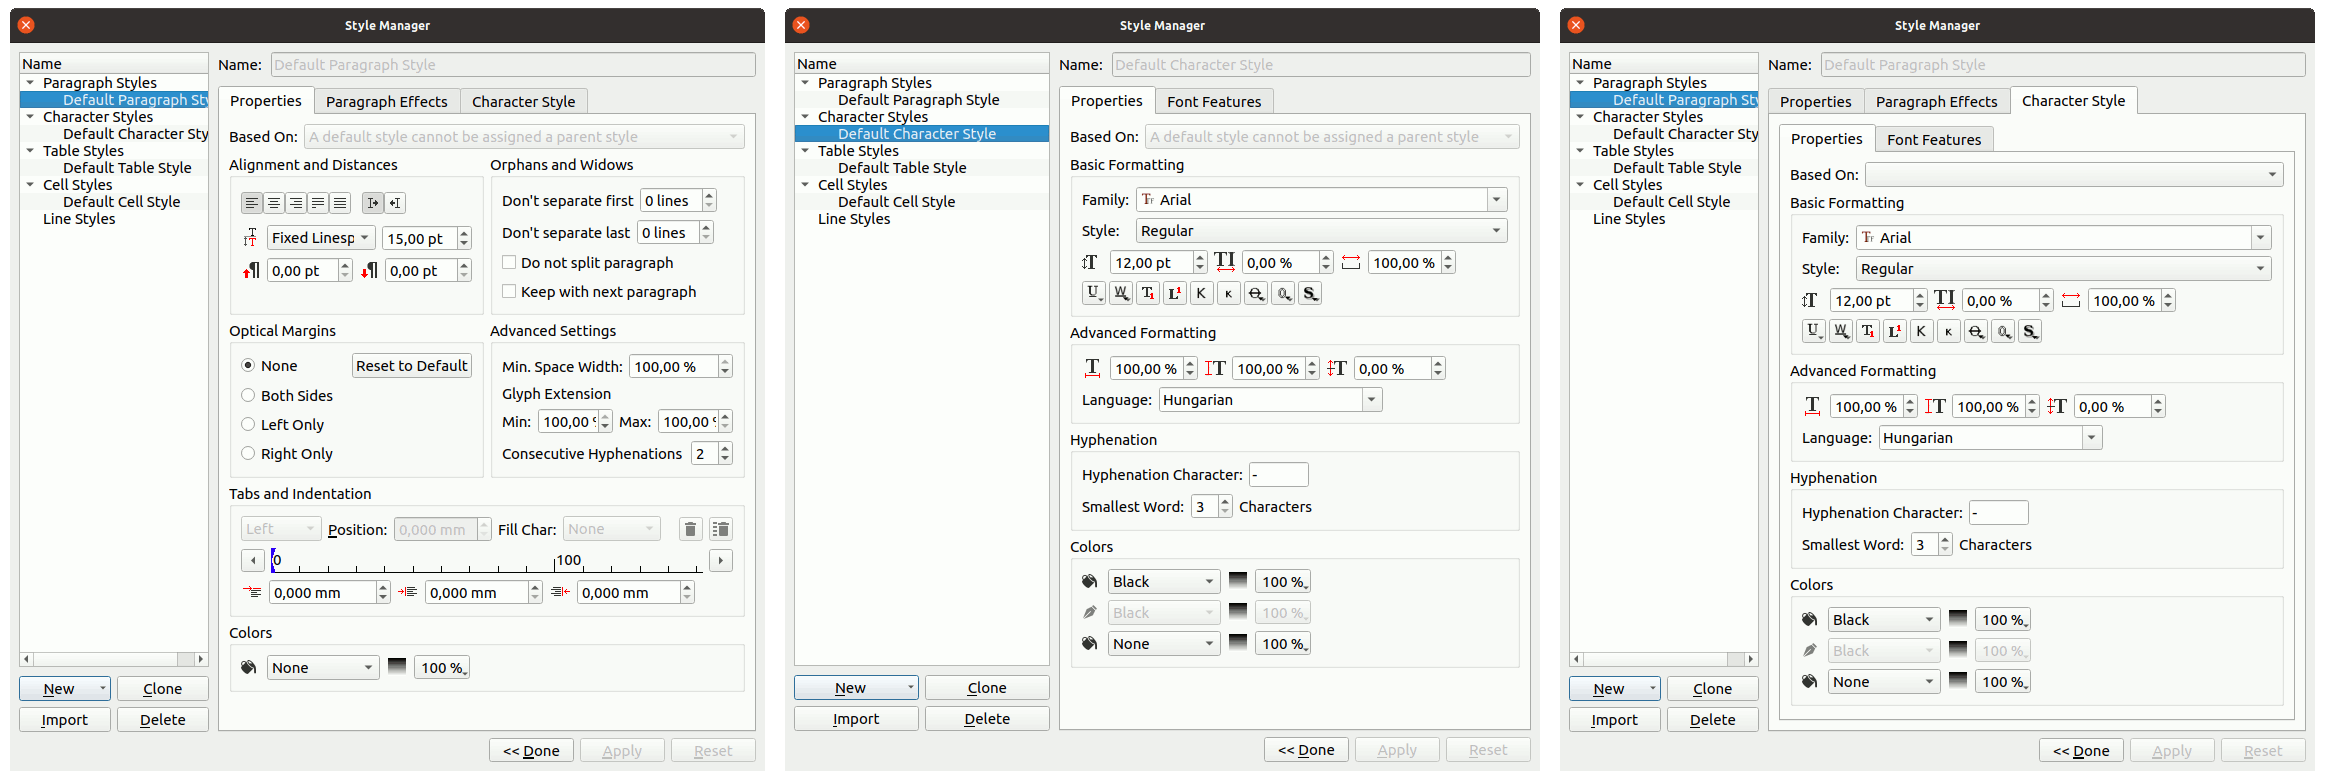Set right-to-left text direction icon
The height and width of the screenshot is (781, 2325).
[x=396, y=203]
